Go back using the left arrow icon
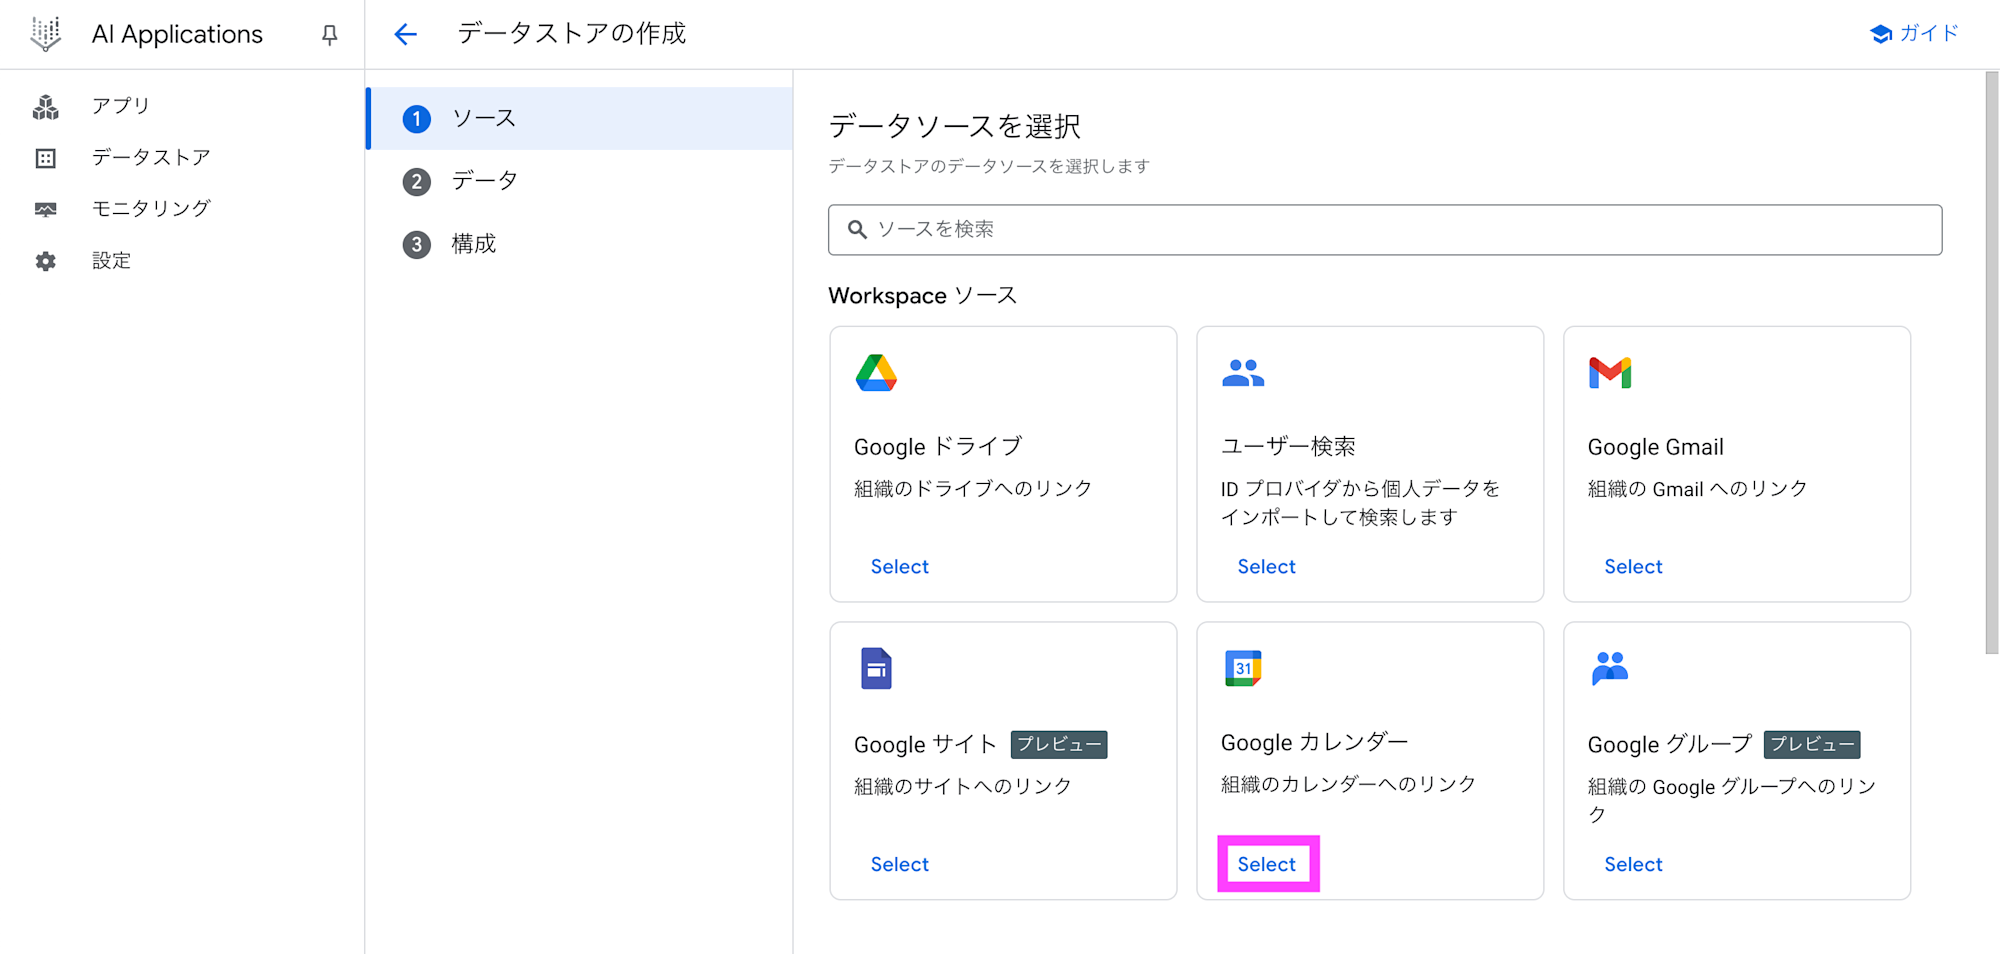 click(x=405, y=35)
